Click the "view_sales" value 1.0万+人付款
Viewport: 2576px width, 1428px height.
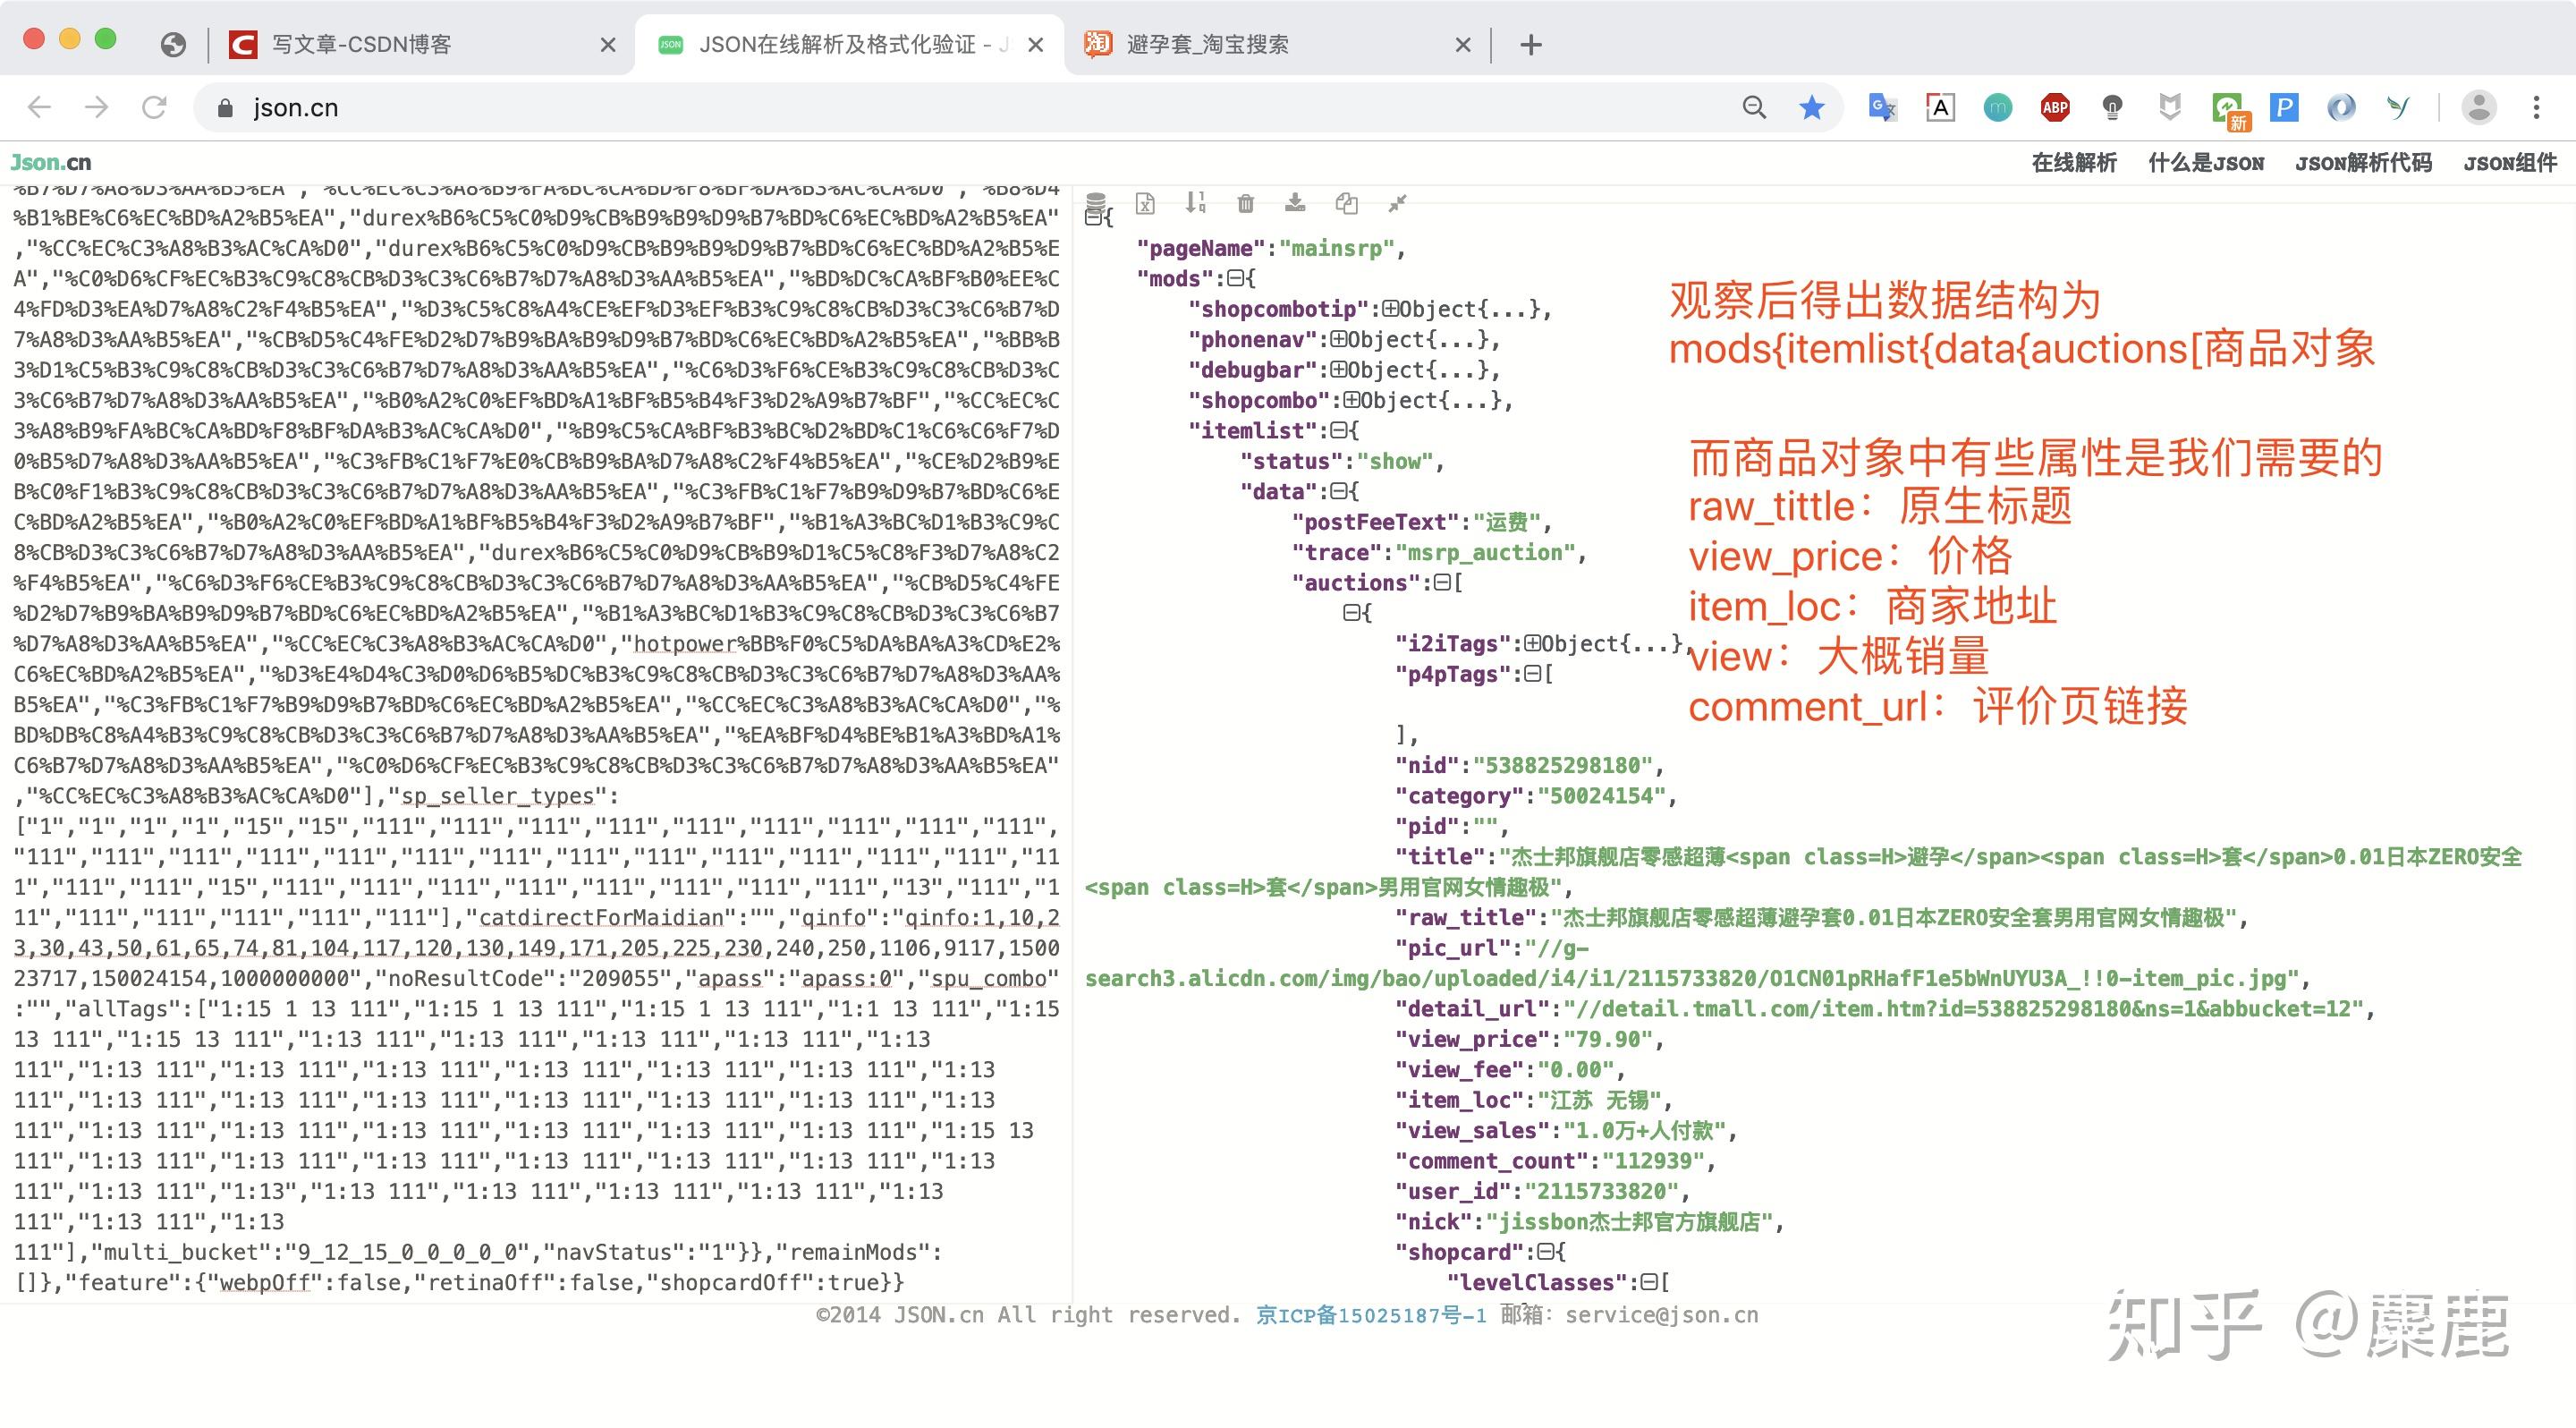(x=1645, y=1130)
